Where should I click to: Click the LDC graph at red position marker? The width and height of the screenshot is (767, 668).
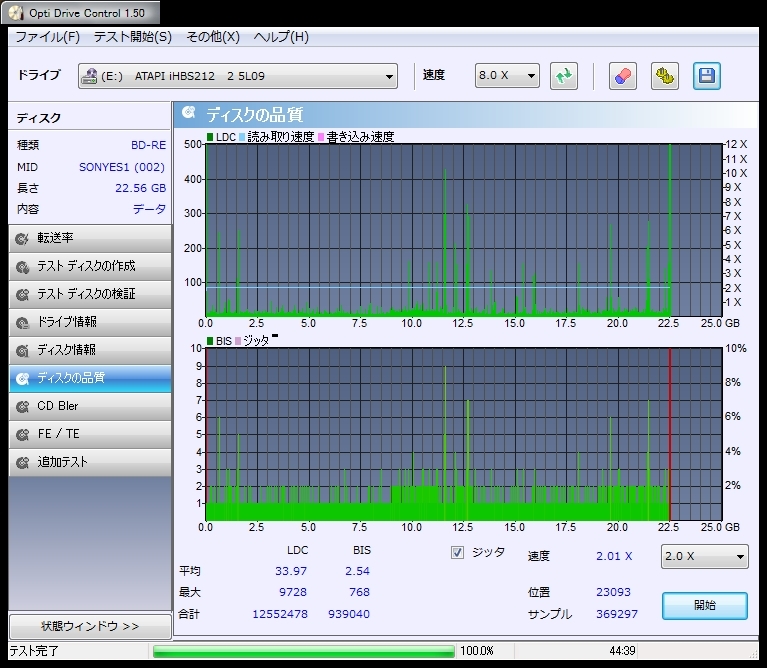(x=670, y=230)
